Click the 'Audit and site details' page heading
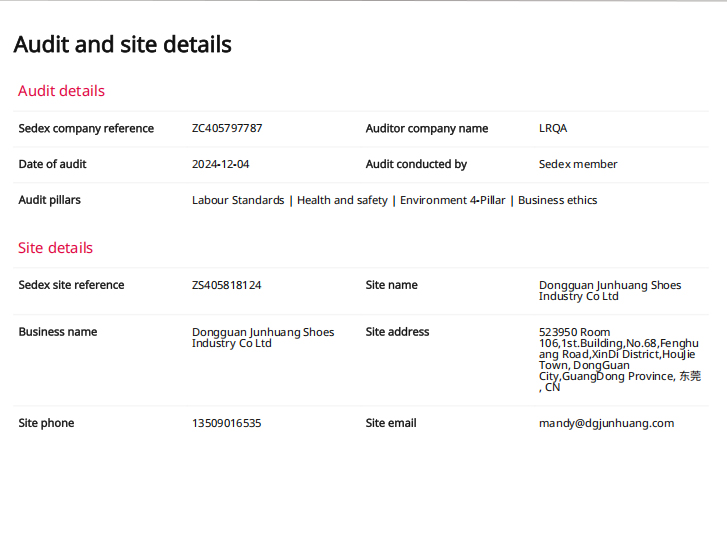The image size is (727, 549). pos(122,45)
